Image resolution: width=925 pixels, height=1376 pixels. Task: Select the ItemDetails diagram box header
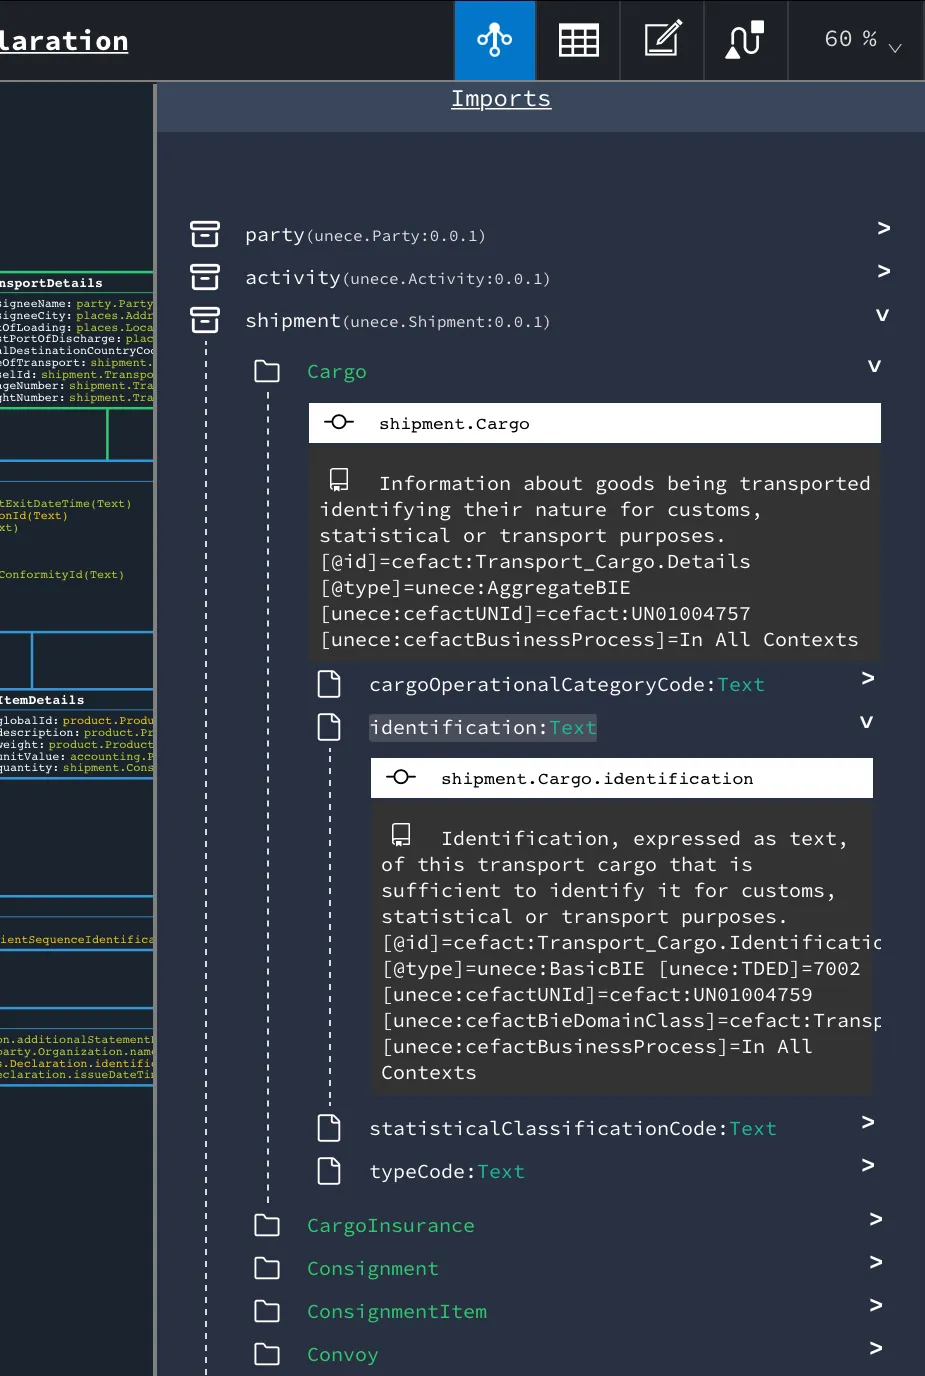coord(42,701)
